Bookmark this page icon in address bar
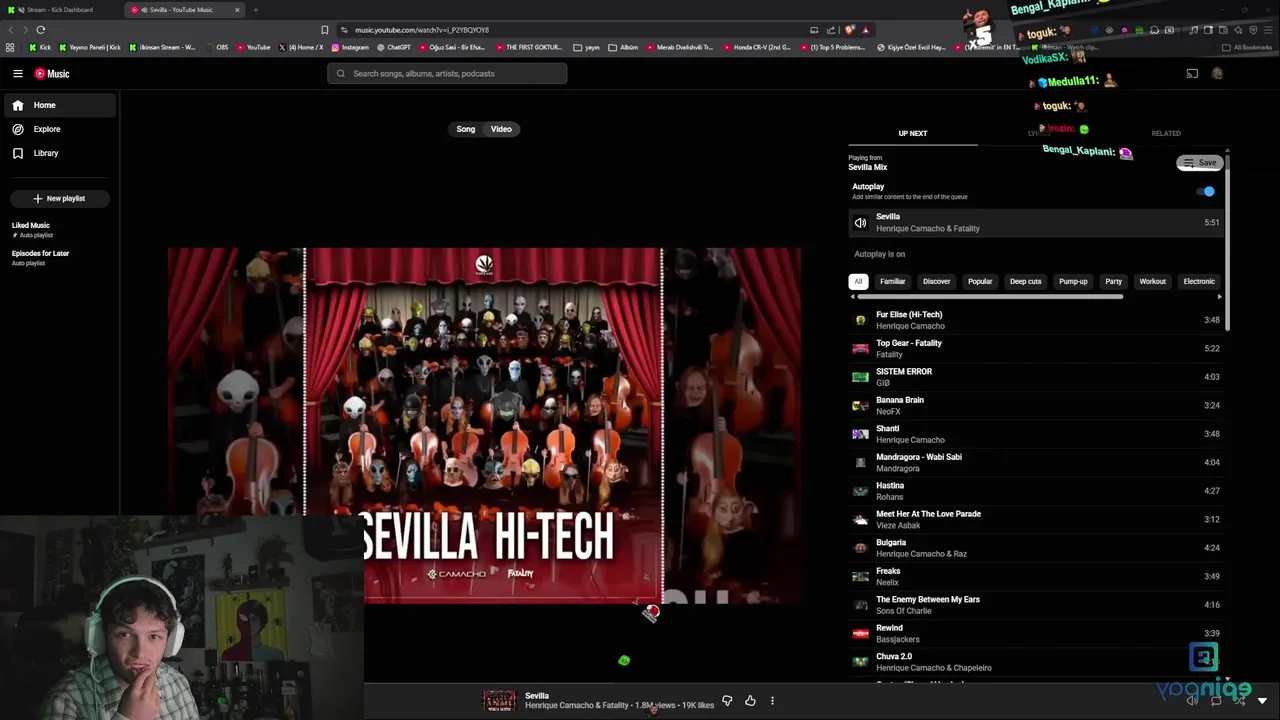The width and height of the screenshot is (1280, 720). 324,30
